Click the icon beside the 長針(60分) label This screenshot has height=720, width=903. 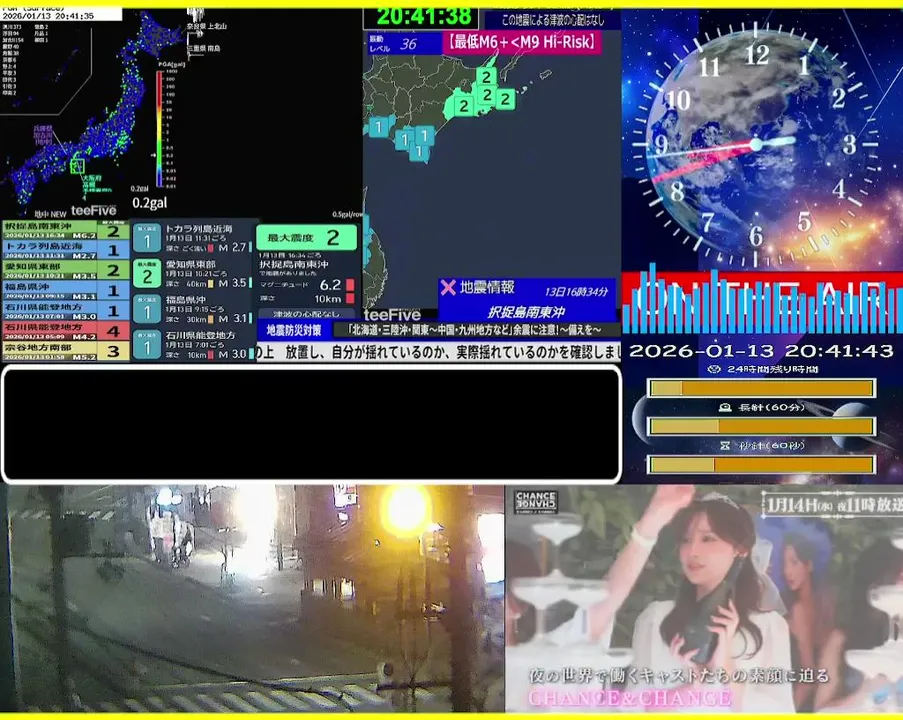tap(725, 407)
